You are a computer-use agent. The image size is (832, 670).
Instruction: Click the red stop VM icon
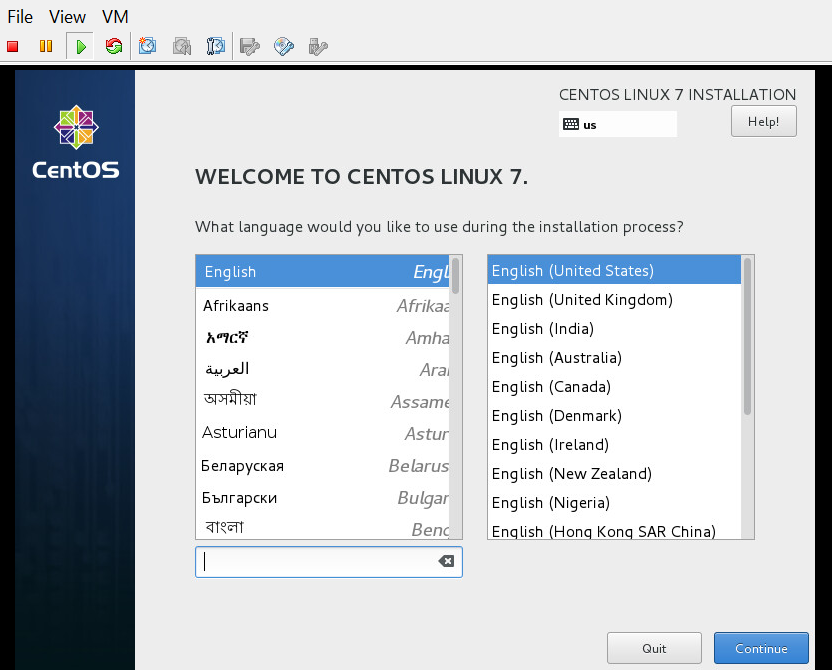point(13,46)
